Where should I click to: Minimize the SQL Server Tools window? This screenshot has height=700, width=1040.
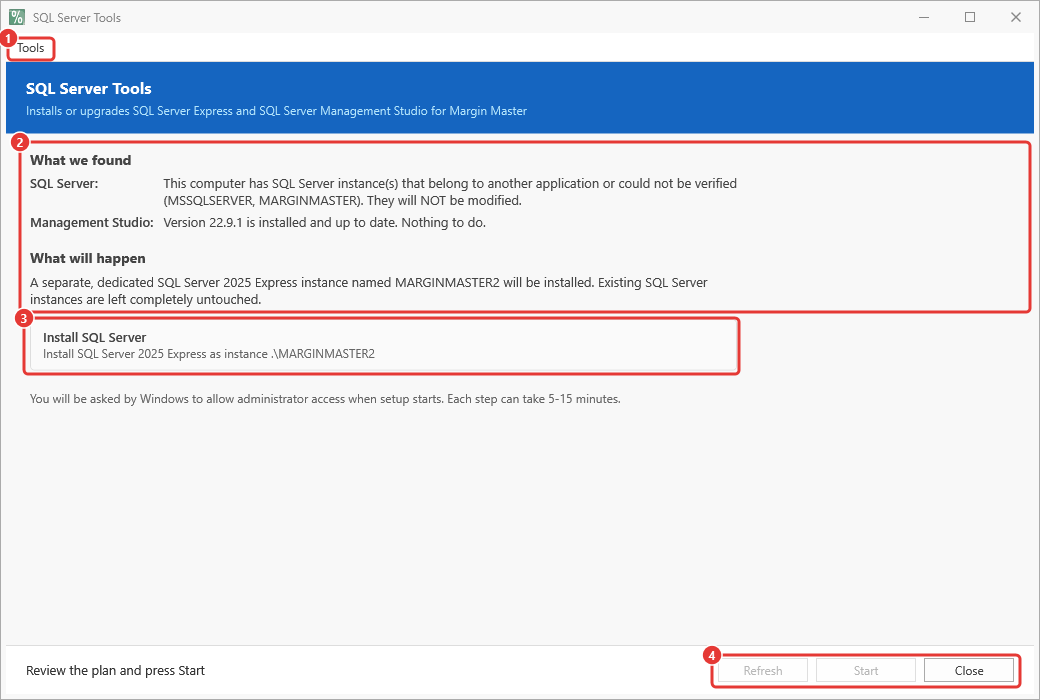[x=923, y=17]
